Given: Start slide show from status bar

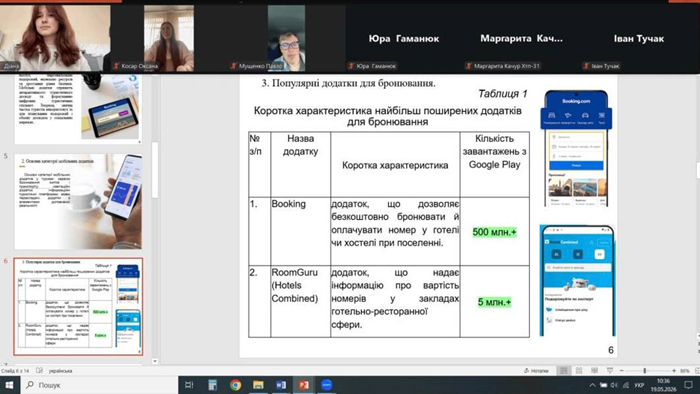Looking at the screenshot, I should [610, 371].
